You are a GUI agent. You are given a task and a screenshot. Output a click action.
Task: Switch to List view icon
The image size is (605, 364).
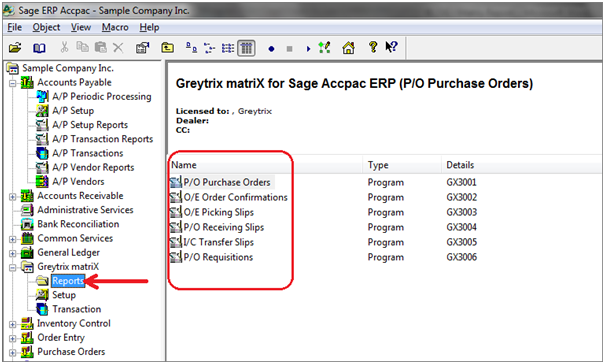pyautogui.click(x=228, y=48)
